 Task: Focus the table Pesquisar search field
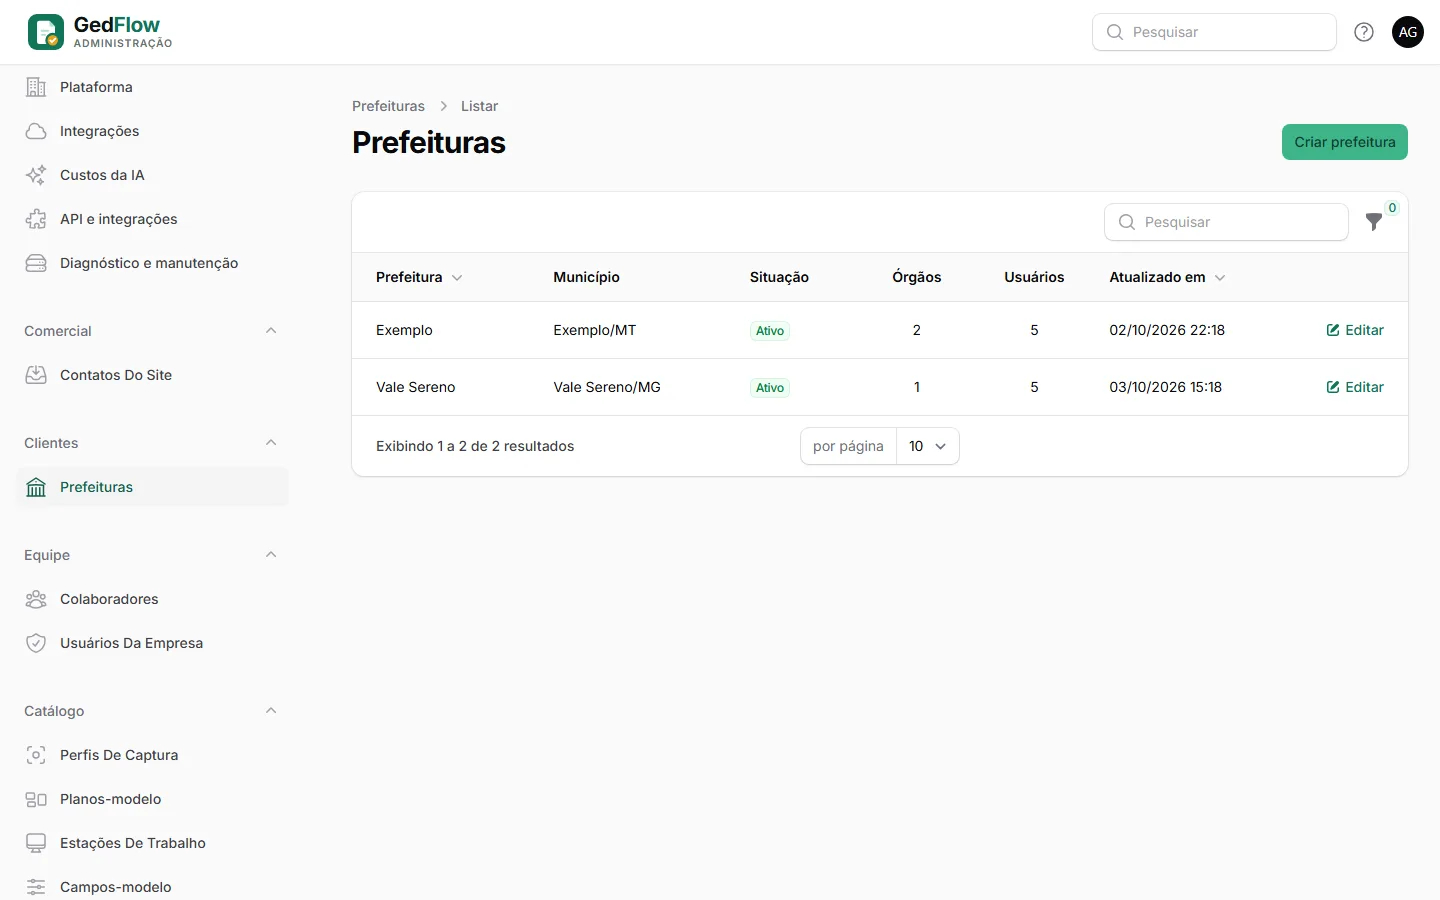coord(1226,222)
